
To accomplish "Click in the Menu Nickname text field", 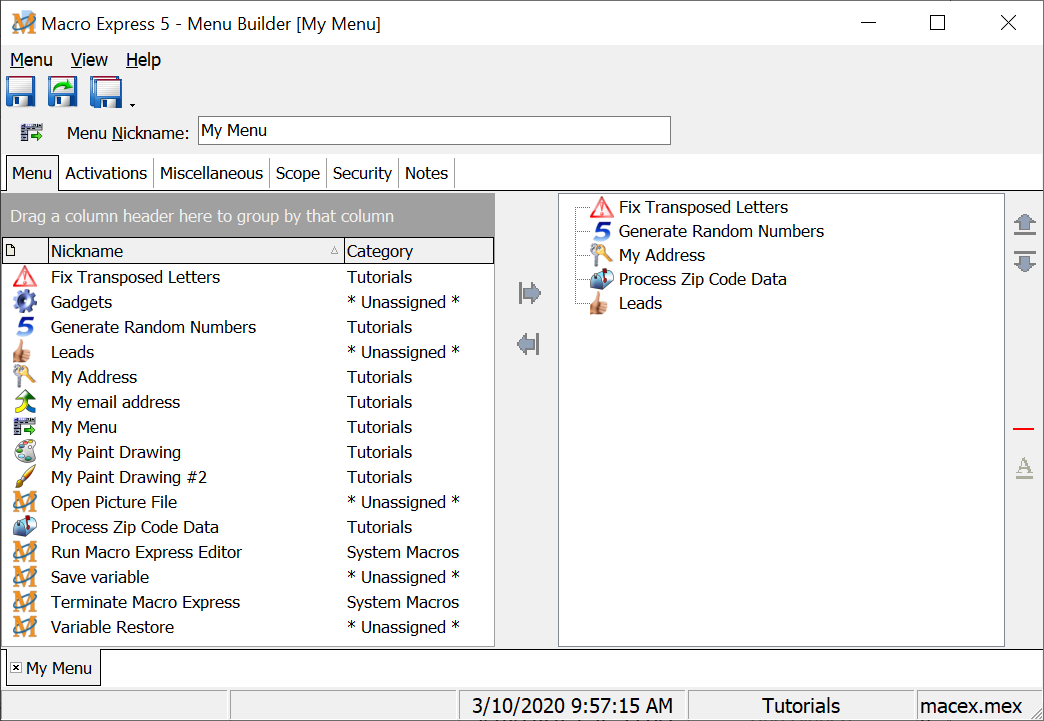I will pyautogui.click(x=434, y=131).
